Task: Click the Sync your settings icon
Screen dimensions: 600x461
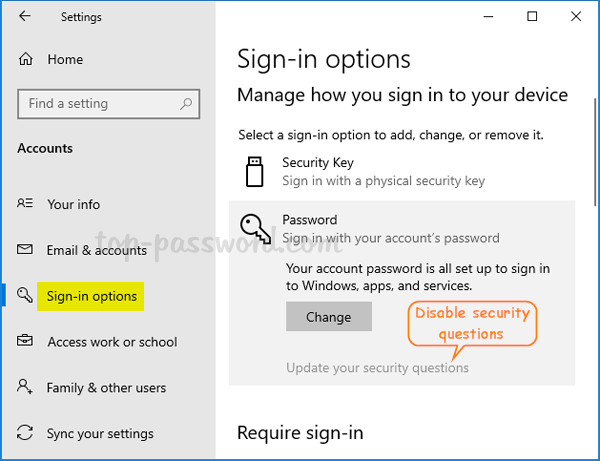Action: [x=26, y=434]
